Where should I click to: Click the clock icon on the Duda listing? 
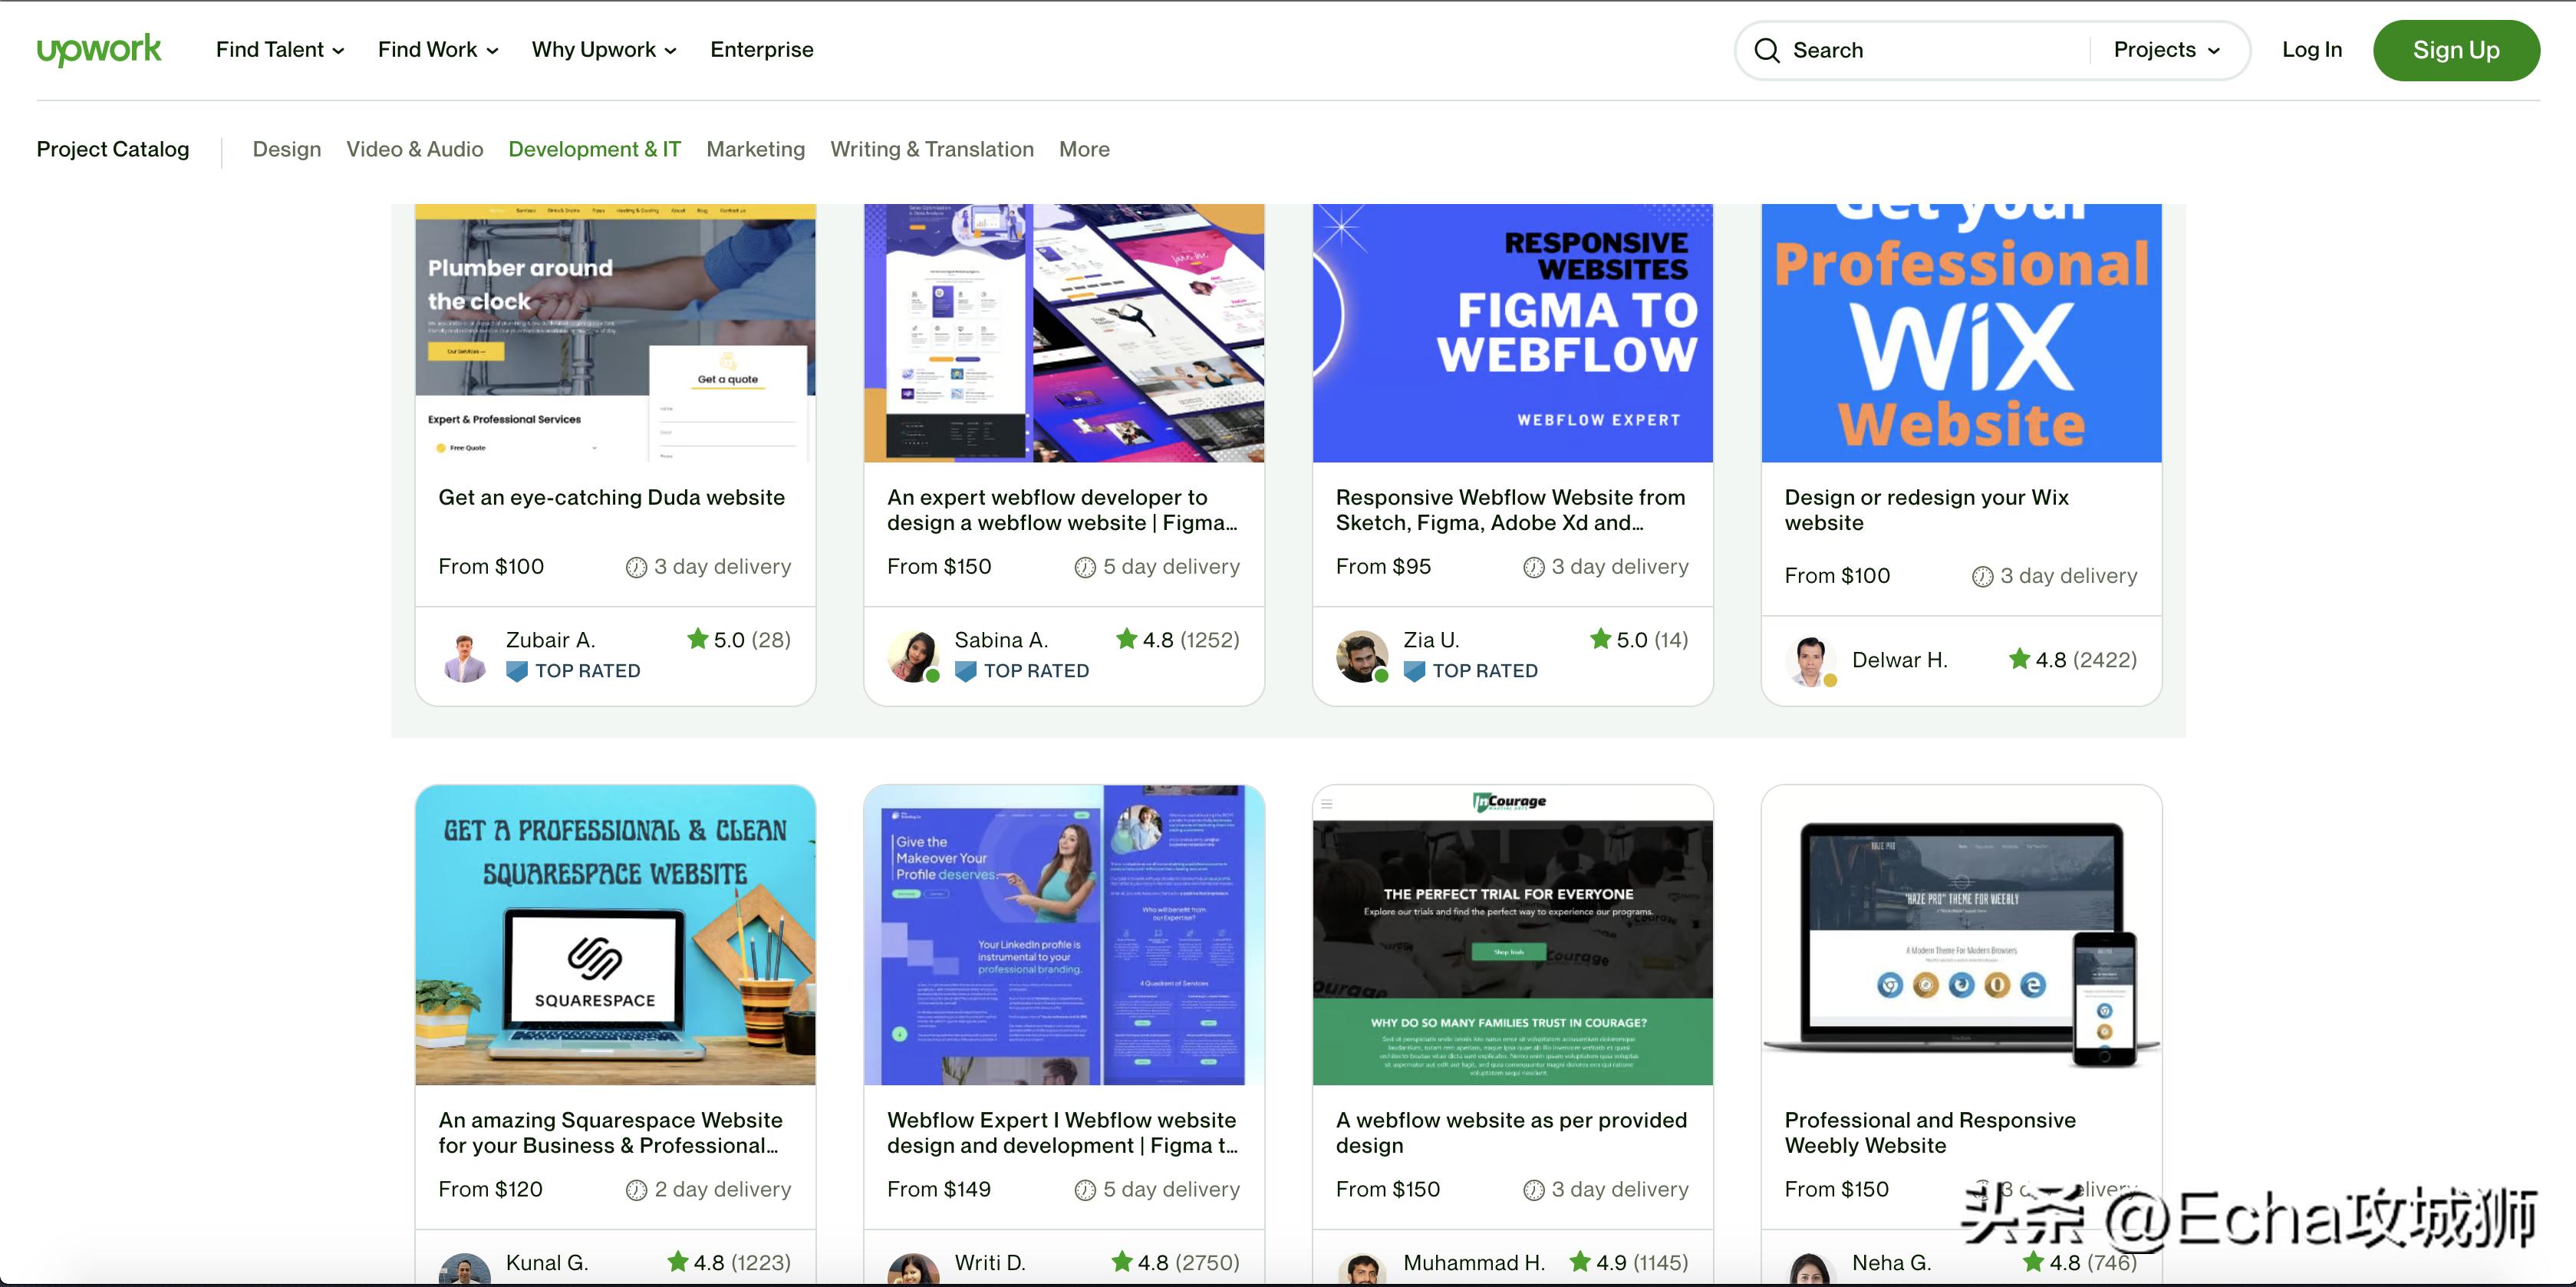coord(636,567)
